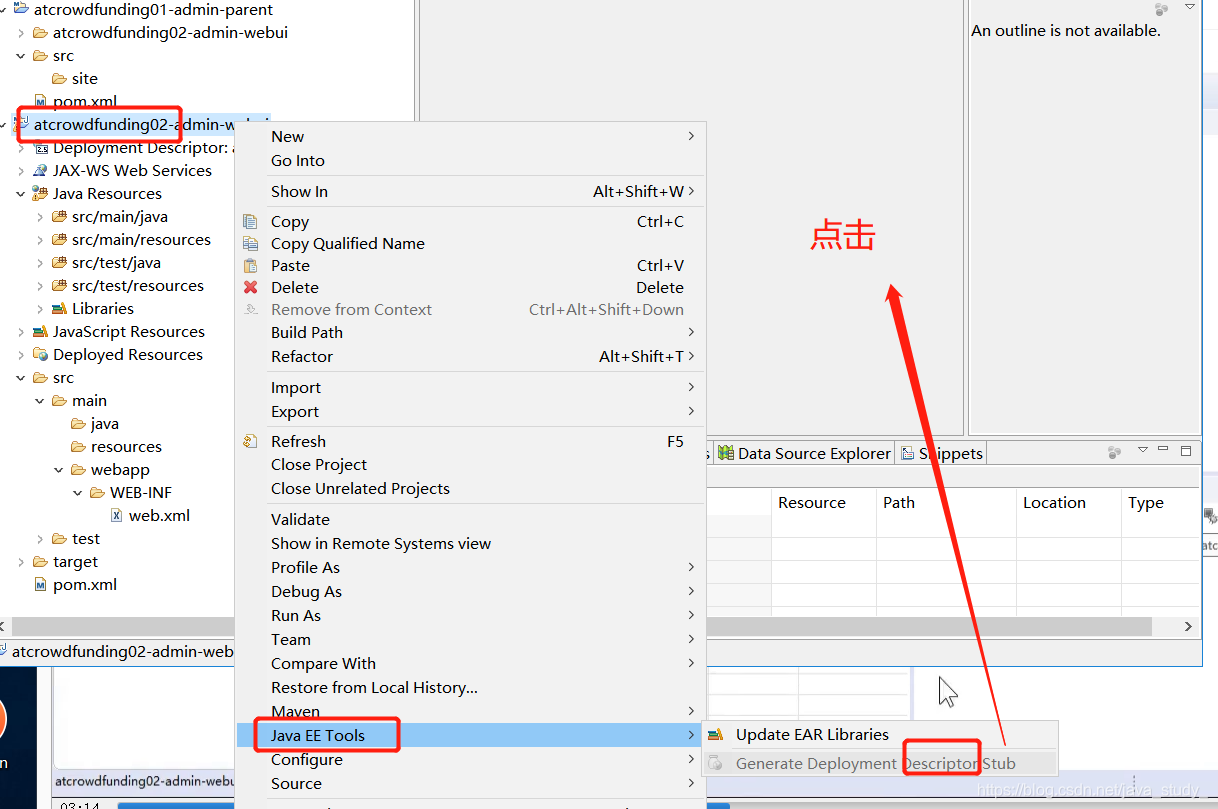Expand JavaScript Resources node
The height and width of the screenshot is (809, 1218).
[21, 332]
